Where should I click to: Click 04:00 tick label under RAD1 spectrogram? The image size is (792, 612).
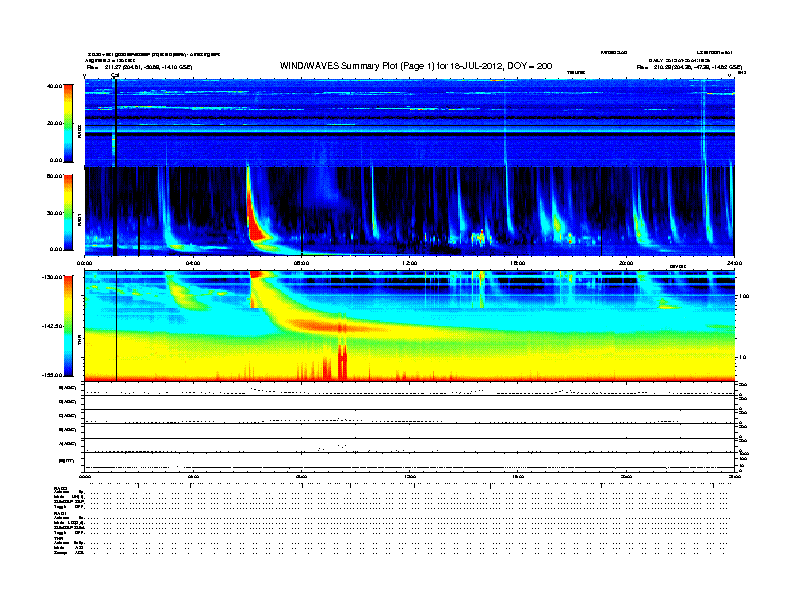pyautogui.click(x=193, y=263)
